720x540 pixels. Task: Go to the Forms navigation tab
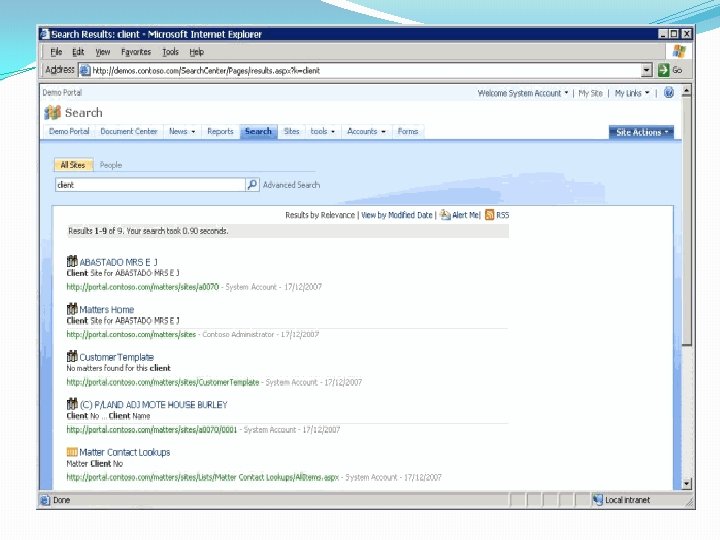tap(408, 131)
